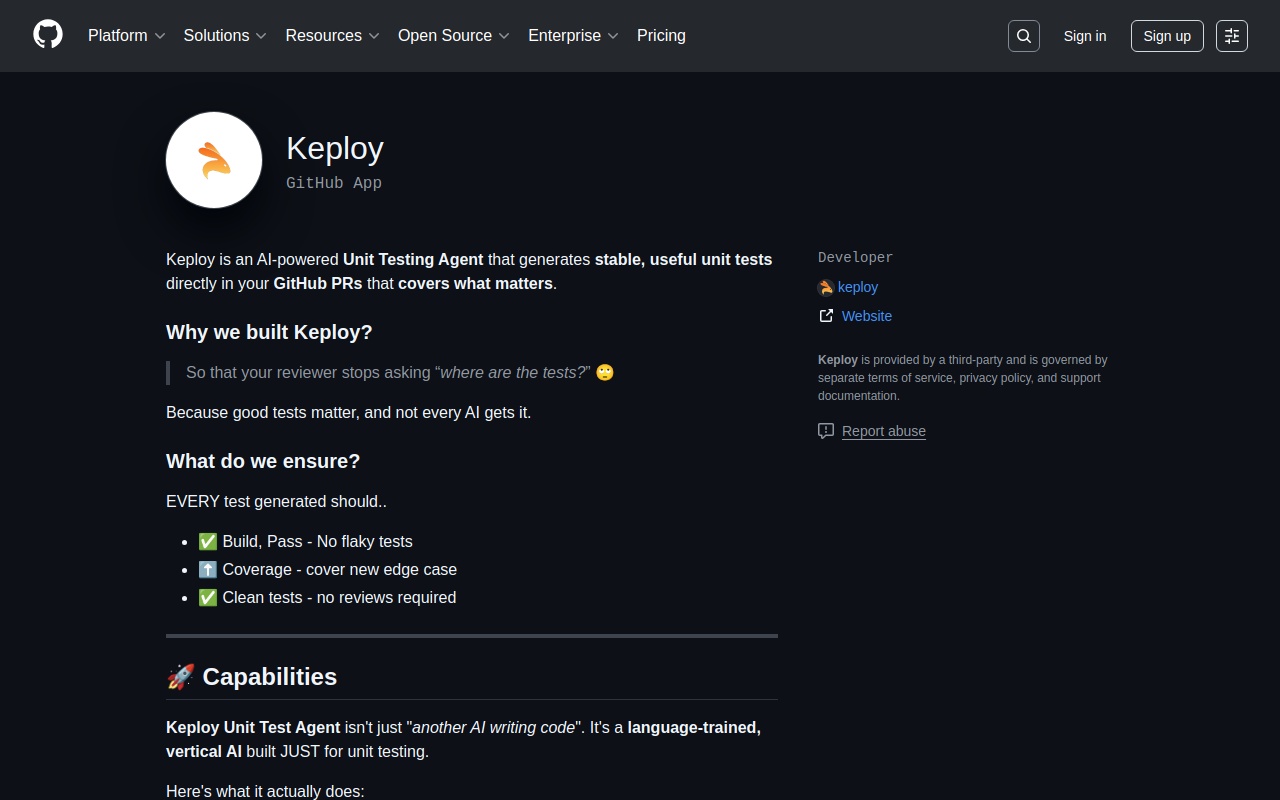Click the Keploy title heading
The image size is (1280, 800).
(335, 148)
